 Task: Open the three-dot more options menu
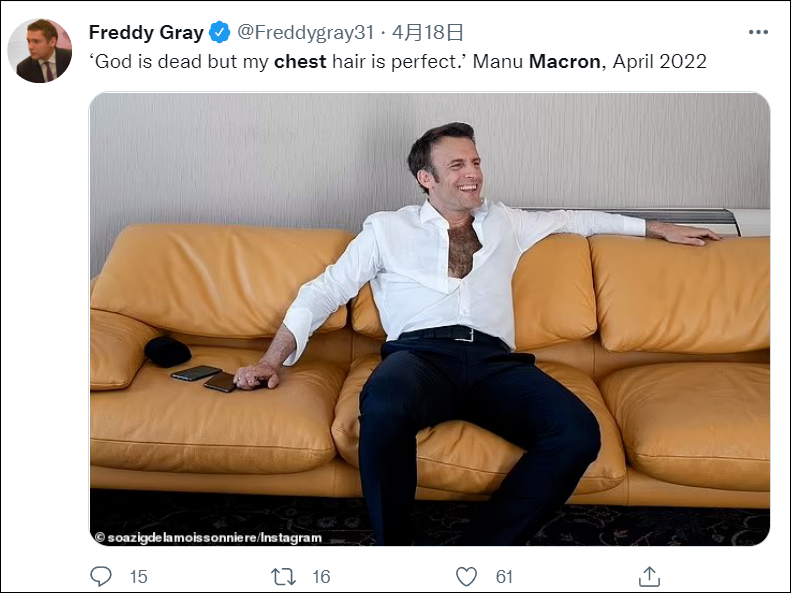[758, 32]
